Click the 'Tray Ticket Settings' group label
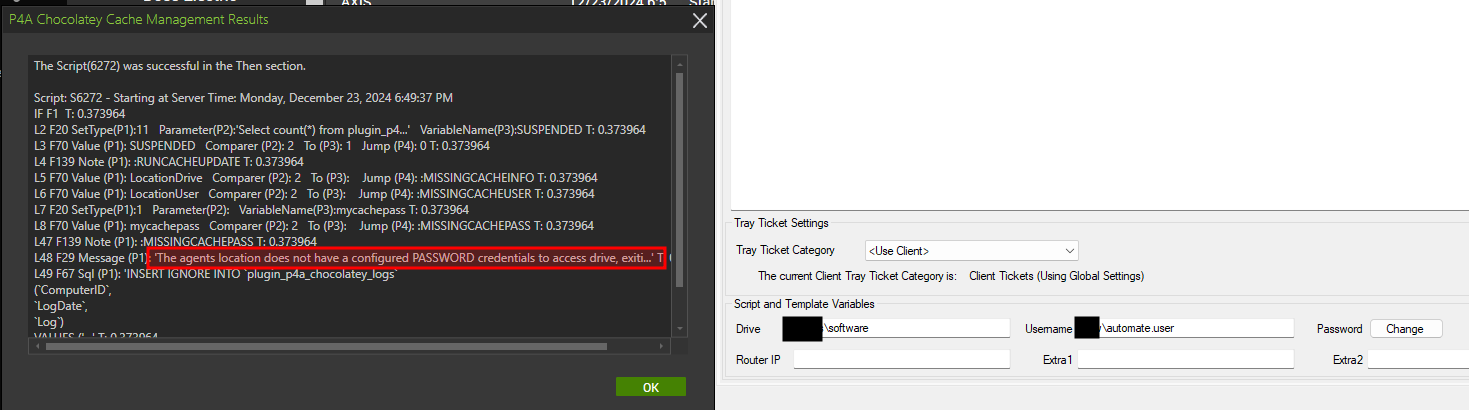The image size is (1469, 410). 781,223
